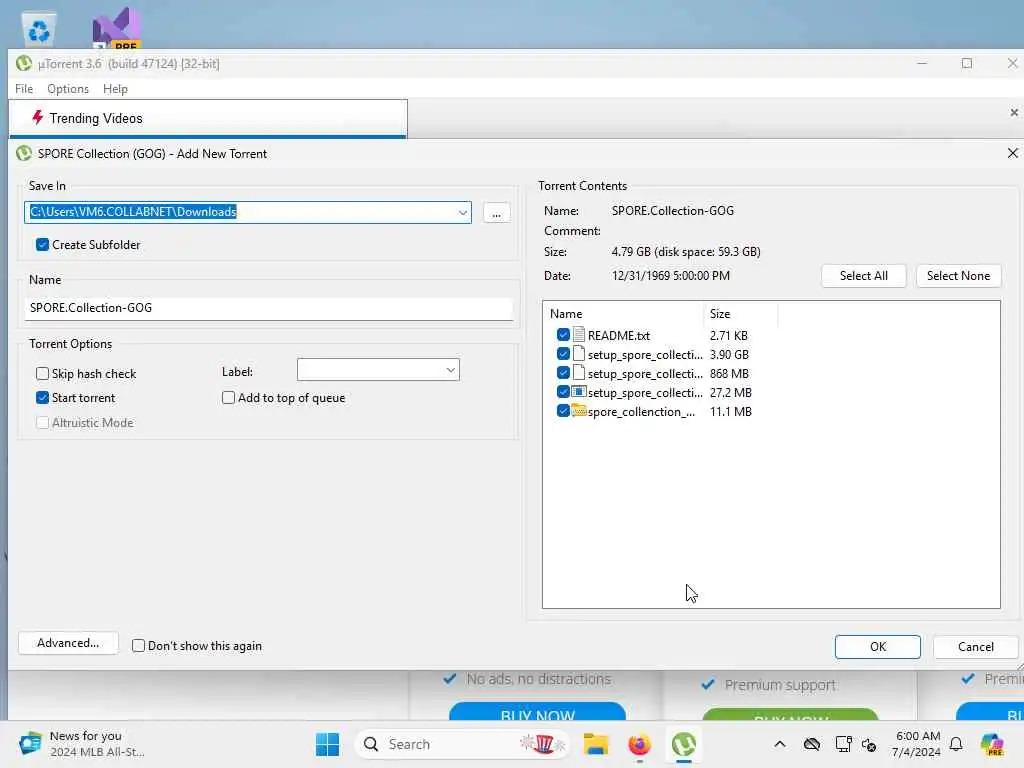
Task: Click the torrent Name input field
Action: pyautogui.click(x=268, y=308)
